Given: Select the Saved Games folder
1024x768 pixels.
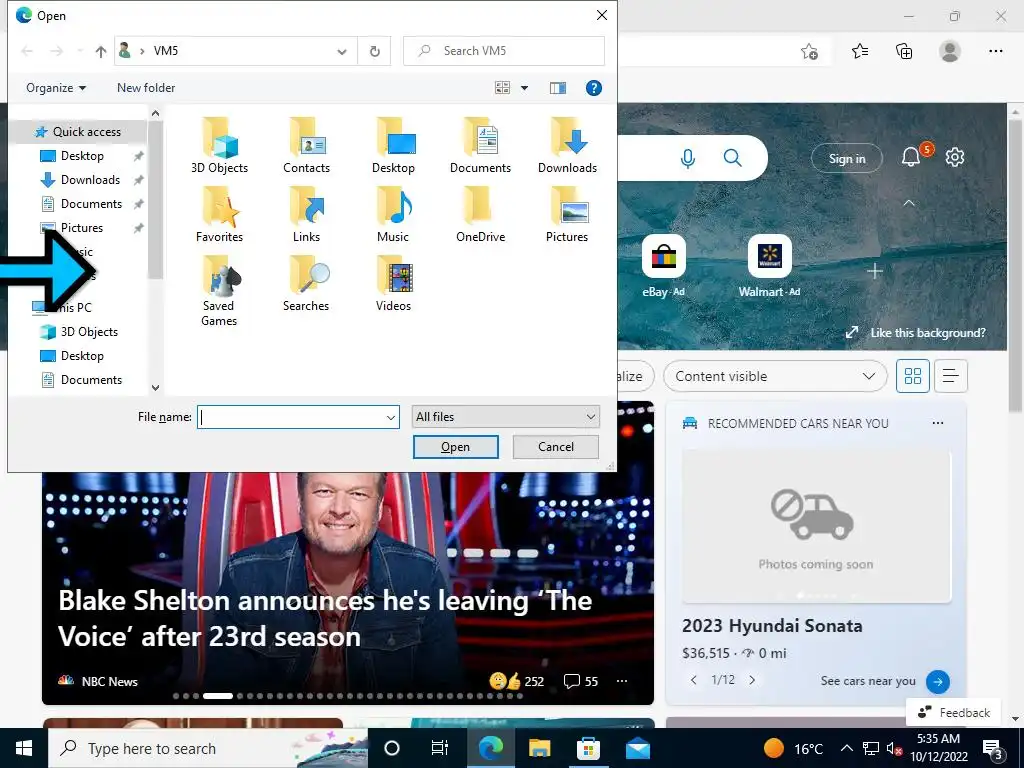Looking at the screenshot, I should [219, 291].
